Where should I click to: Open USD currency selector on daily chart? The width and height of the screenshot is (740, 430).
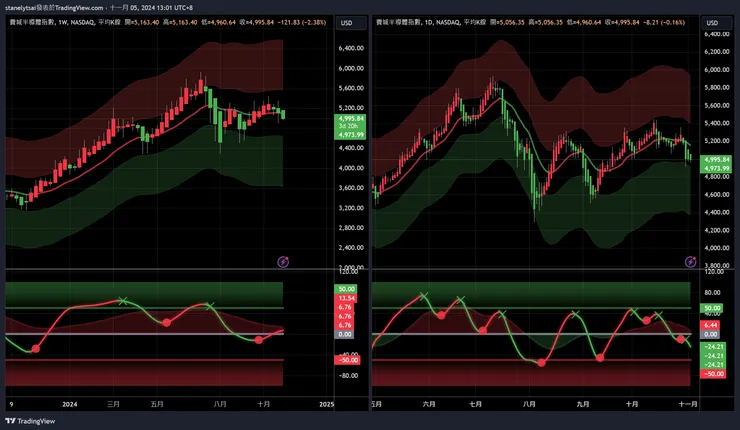pos(716,23)
